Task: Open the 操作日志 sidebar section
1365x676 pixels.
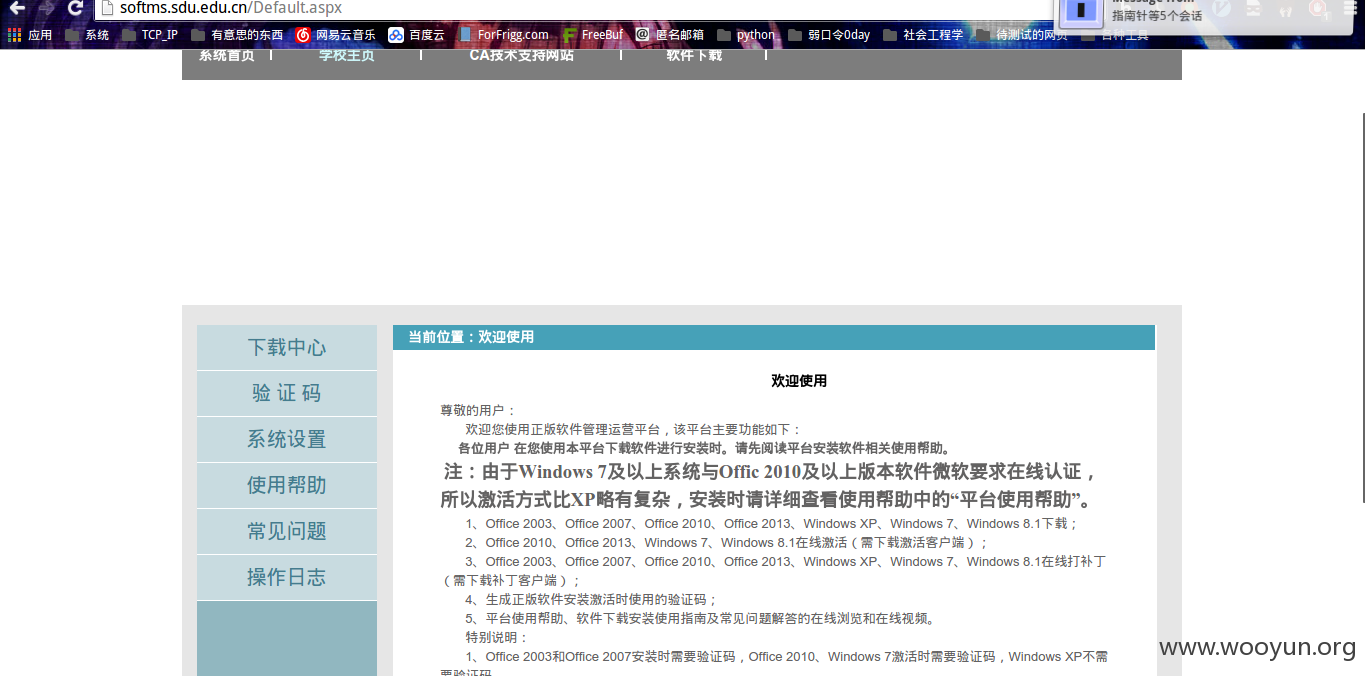Action: [x=287, y=577]
